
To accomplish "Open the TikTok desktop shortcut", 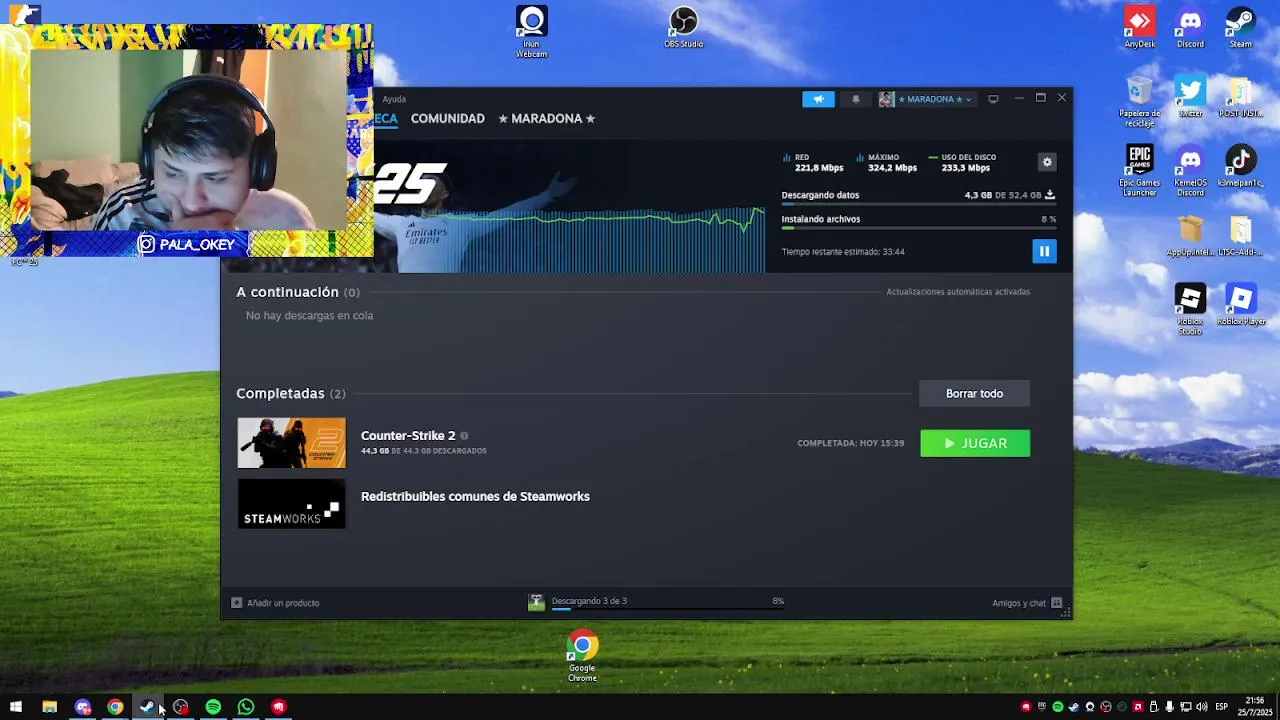I will tap(1241, 167).
